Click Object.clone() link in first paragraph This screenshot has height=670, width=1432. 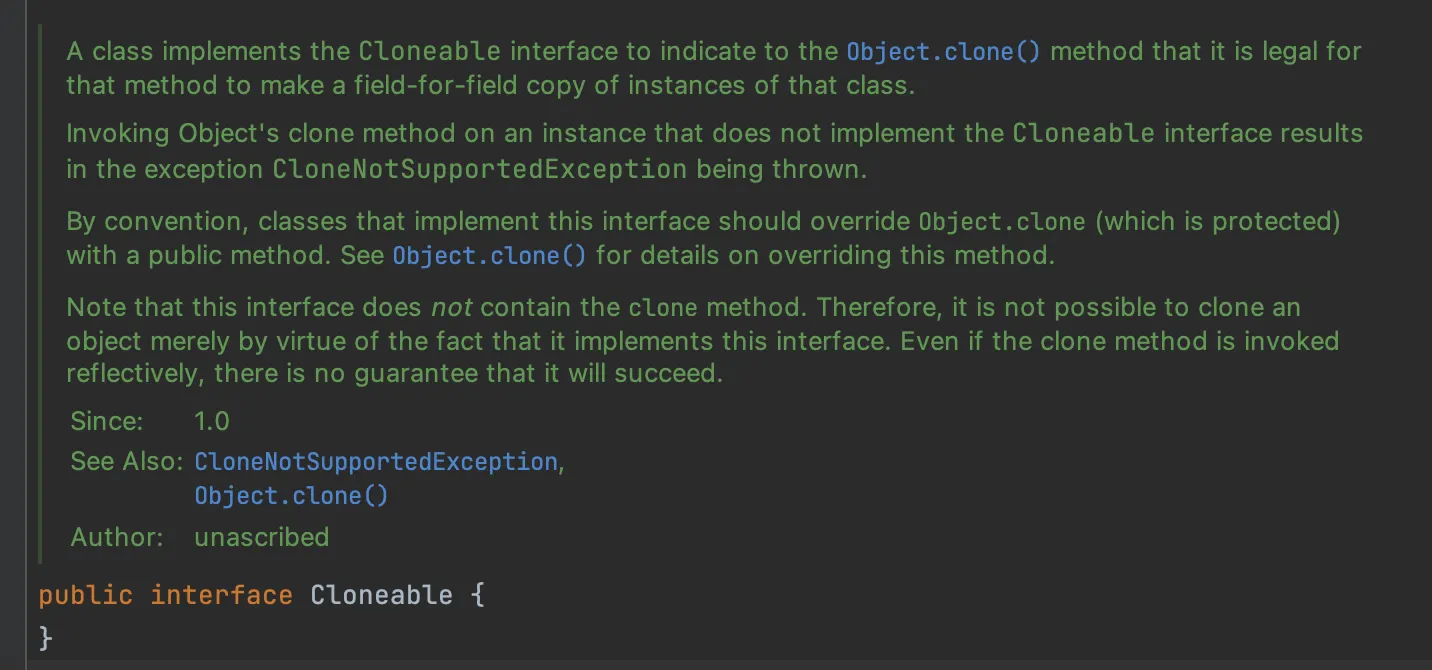943,51
